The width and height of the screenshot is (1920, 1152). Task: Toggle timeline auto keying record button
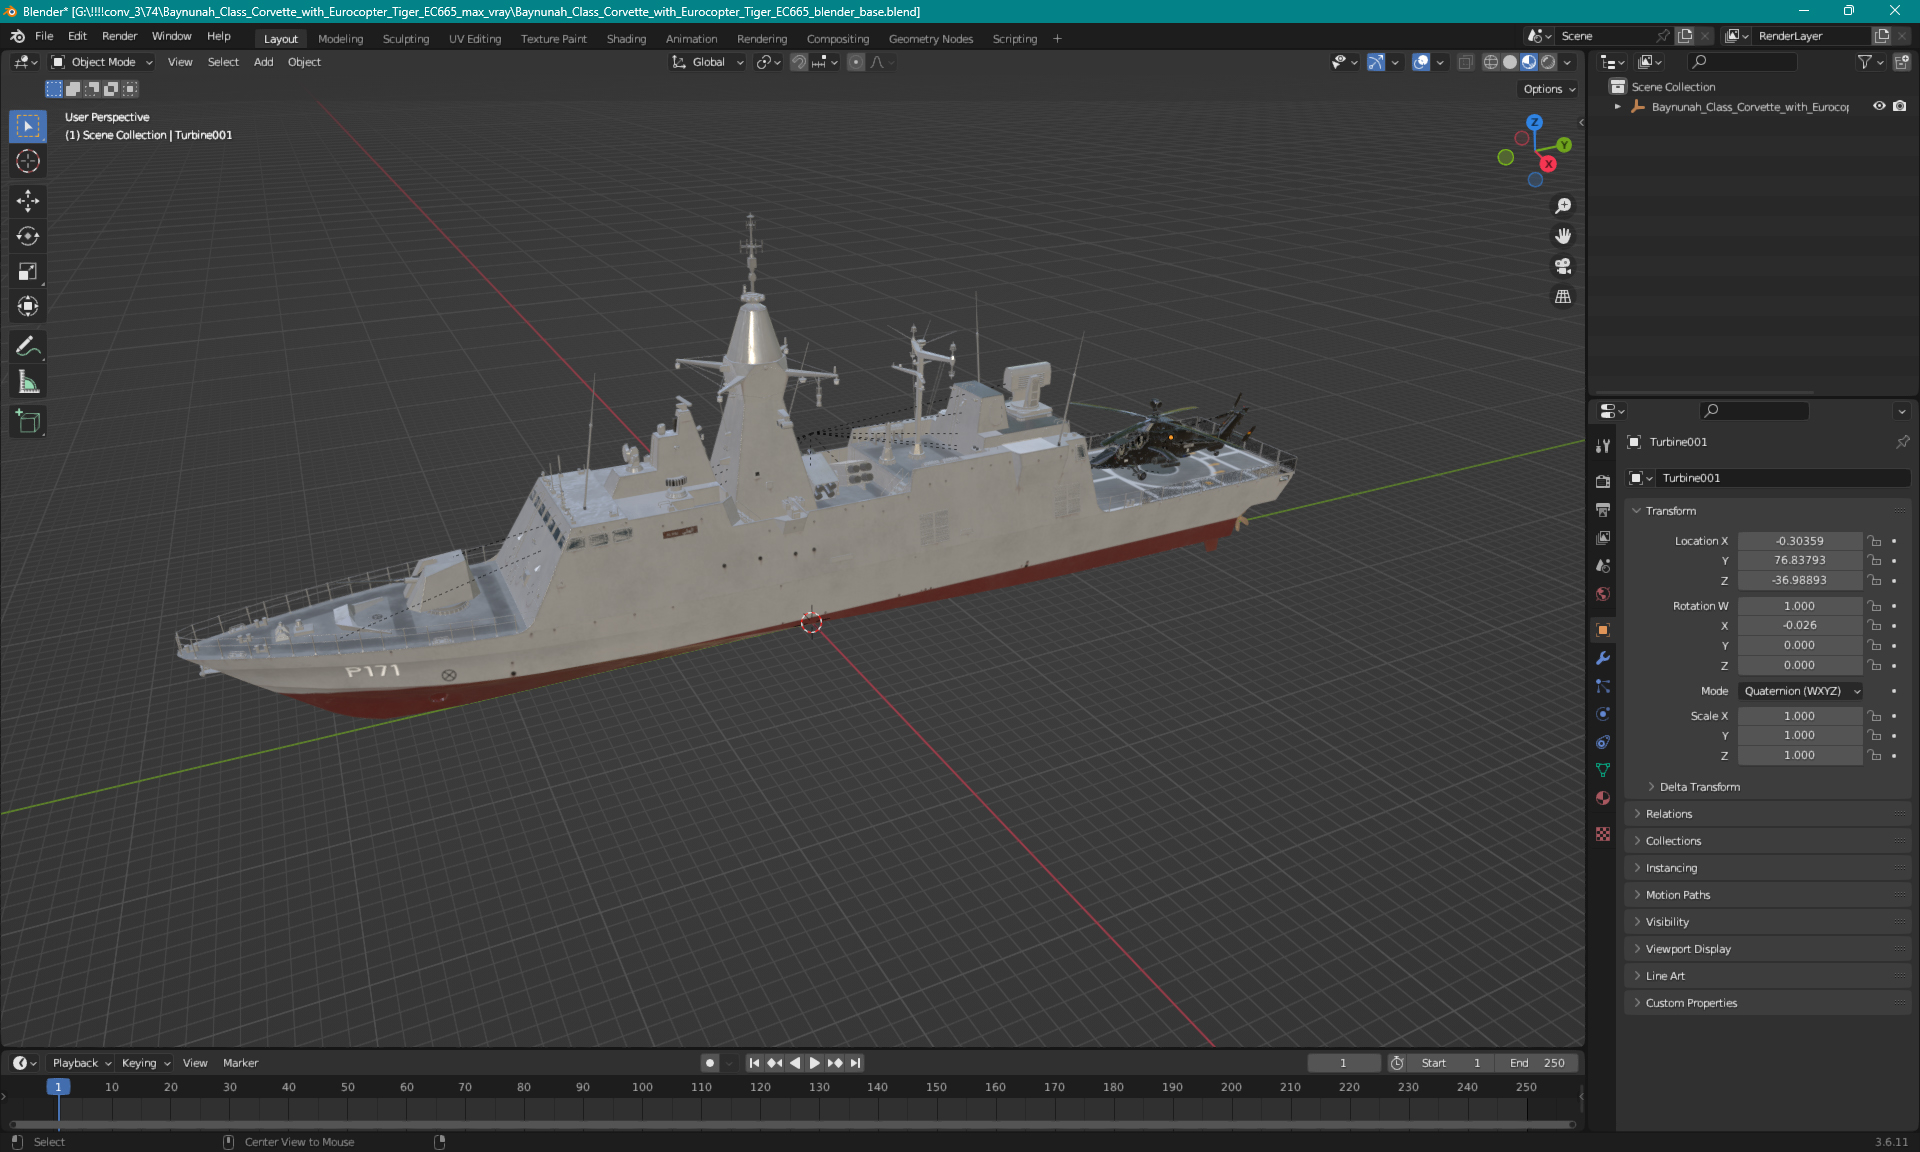[x=709, y=1063]
